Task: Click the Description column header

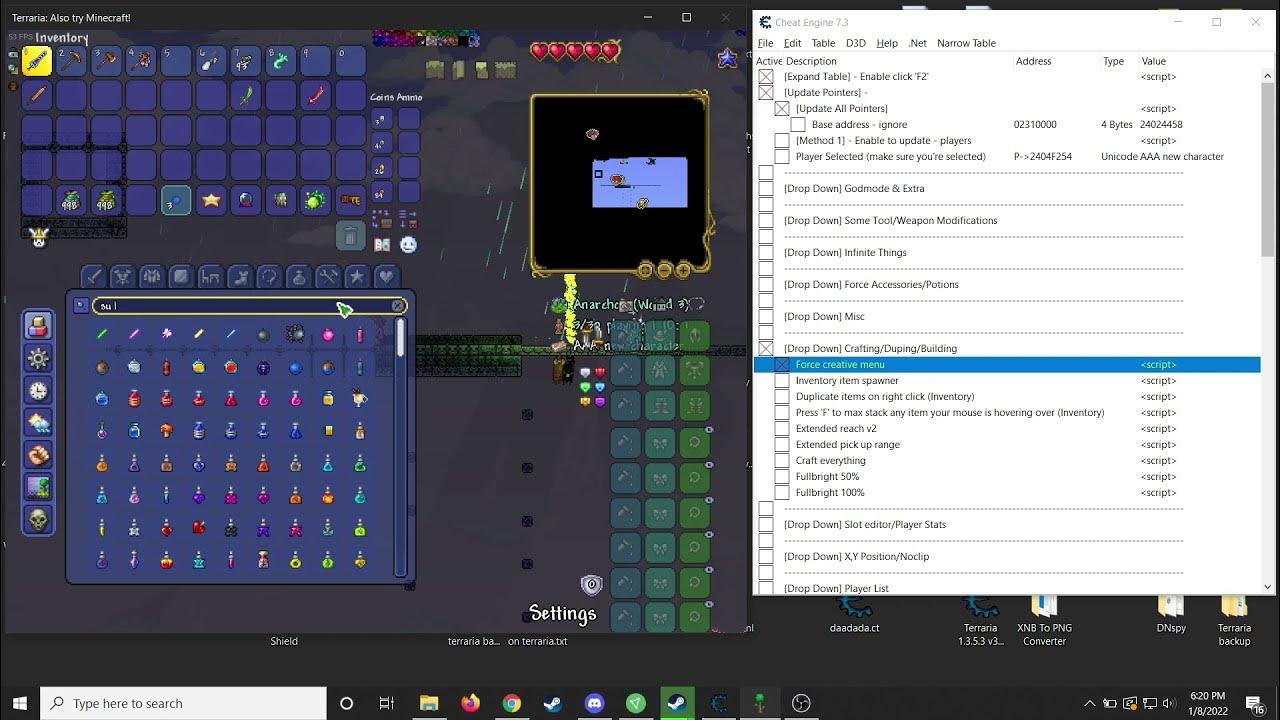Action: pos(811,61)
